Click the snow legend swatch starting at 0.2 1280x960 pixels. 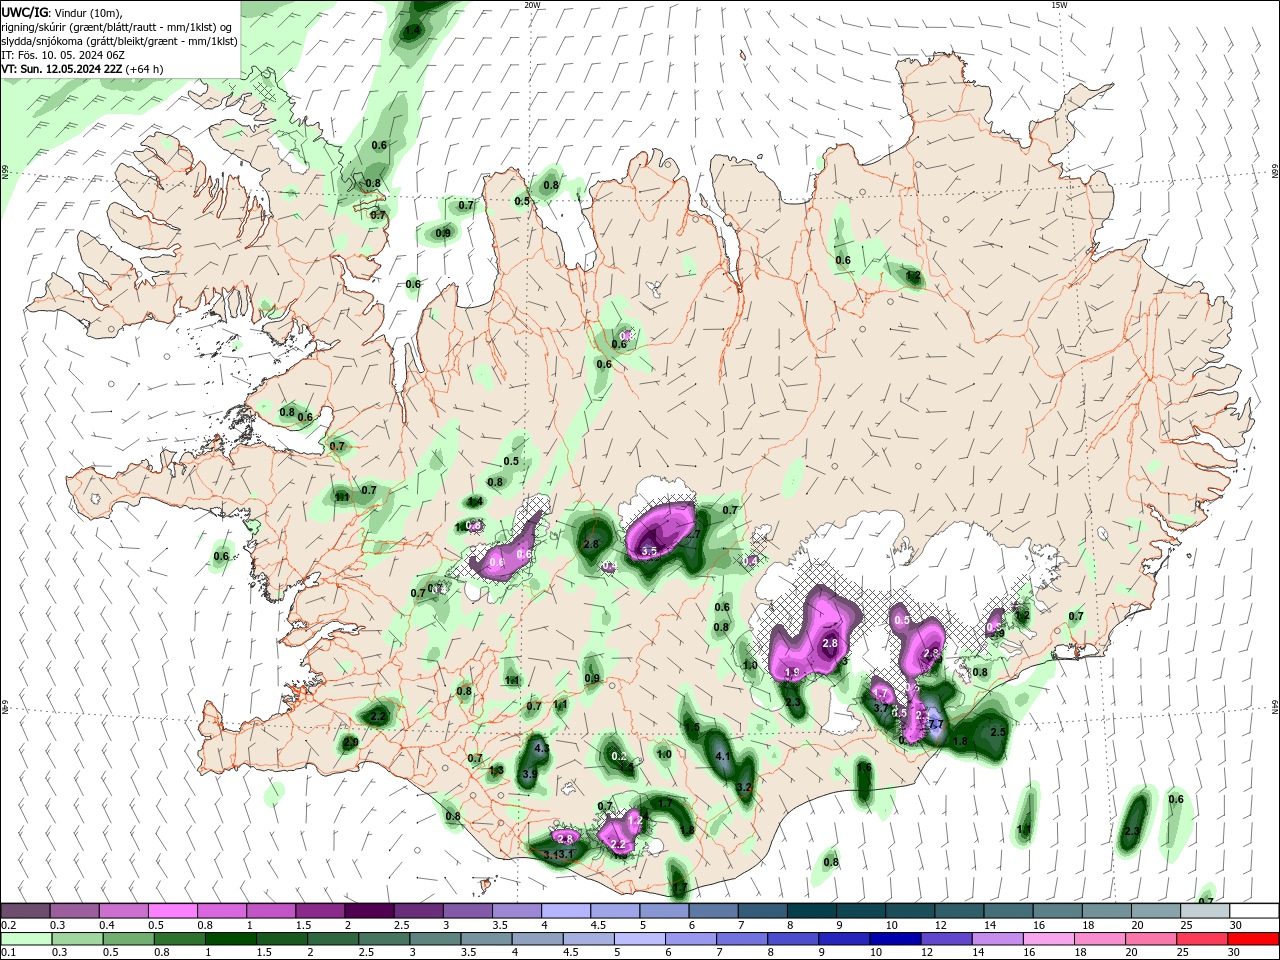25,910
